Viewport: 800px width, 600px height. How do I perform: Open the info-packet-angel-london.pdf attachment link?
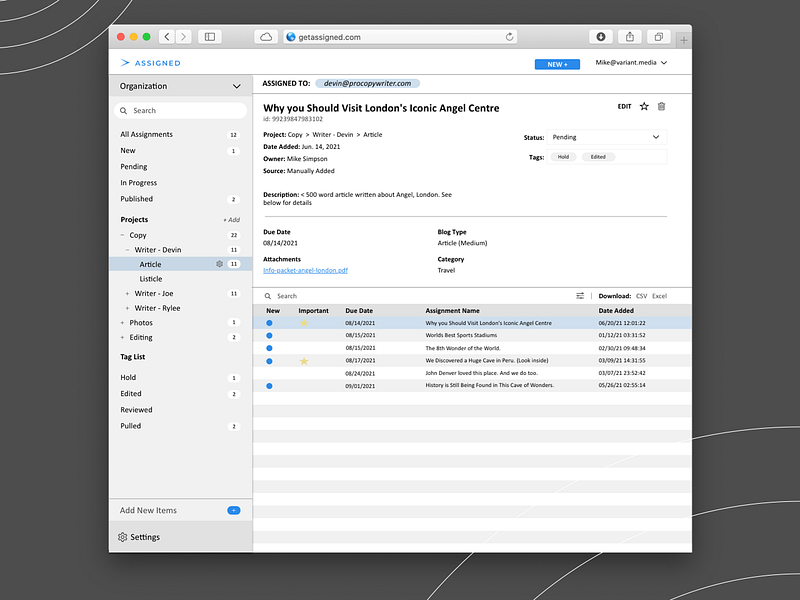305,270
